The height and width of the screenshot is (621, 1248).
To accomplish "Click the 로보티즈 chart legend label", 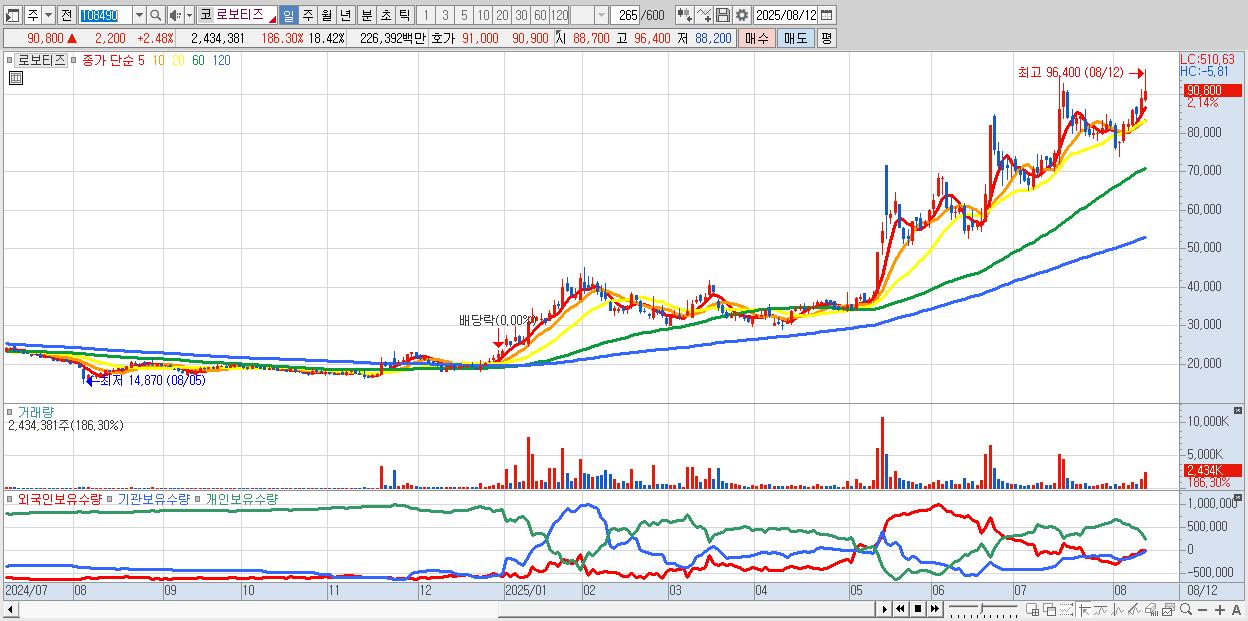I will pos(42,60).
